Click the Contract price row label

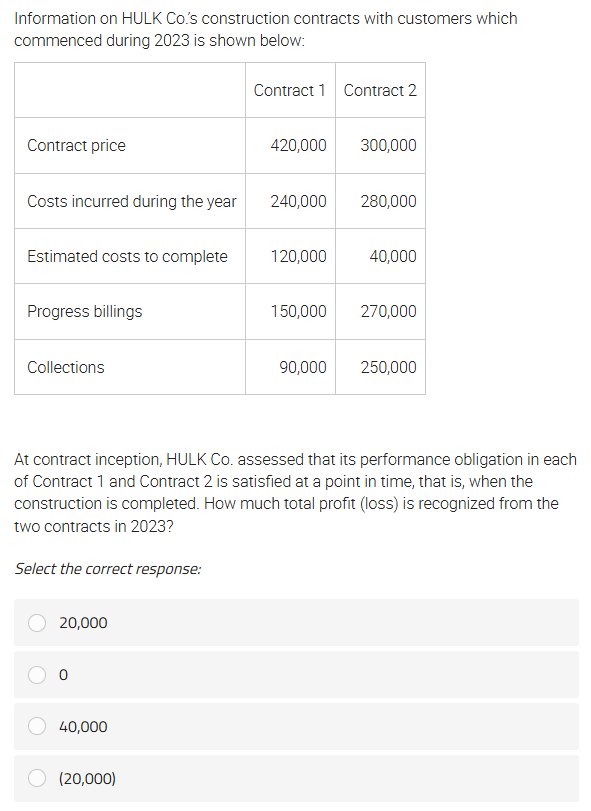tap(77, 146)
